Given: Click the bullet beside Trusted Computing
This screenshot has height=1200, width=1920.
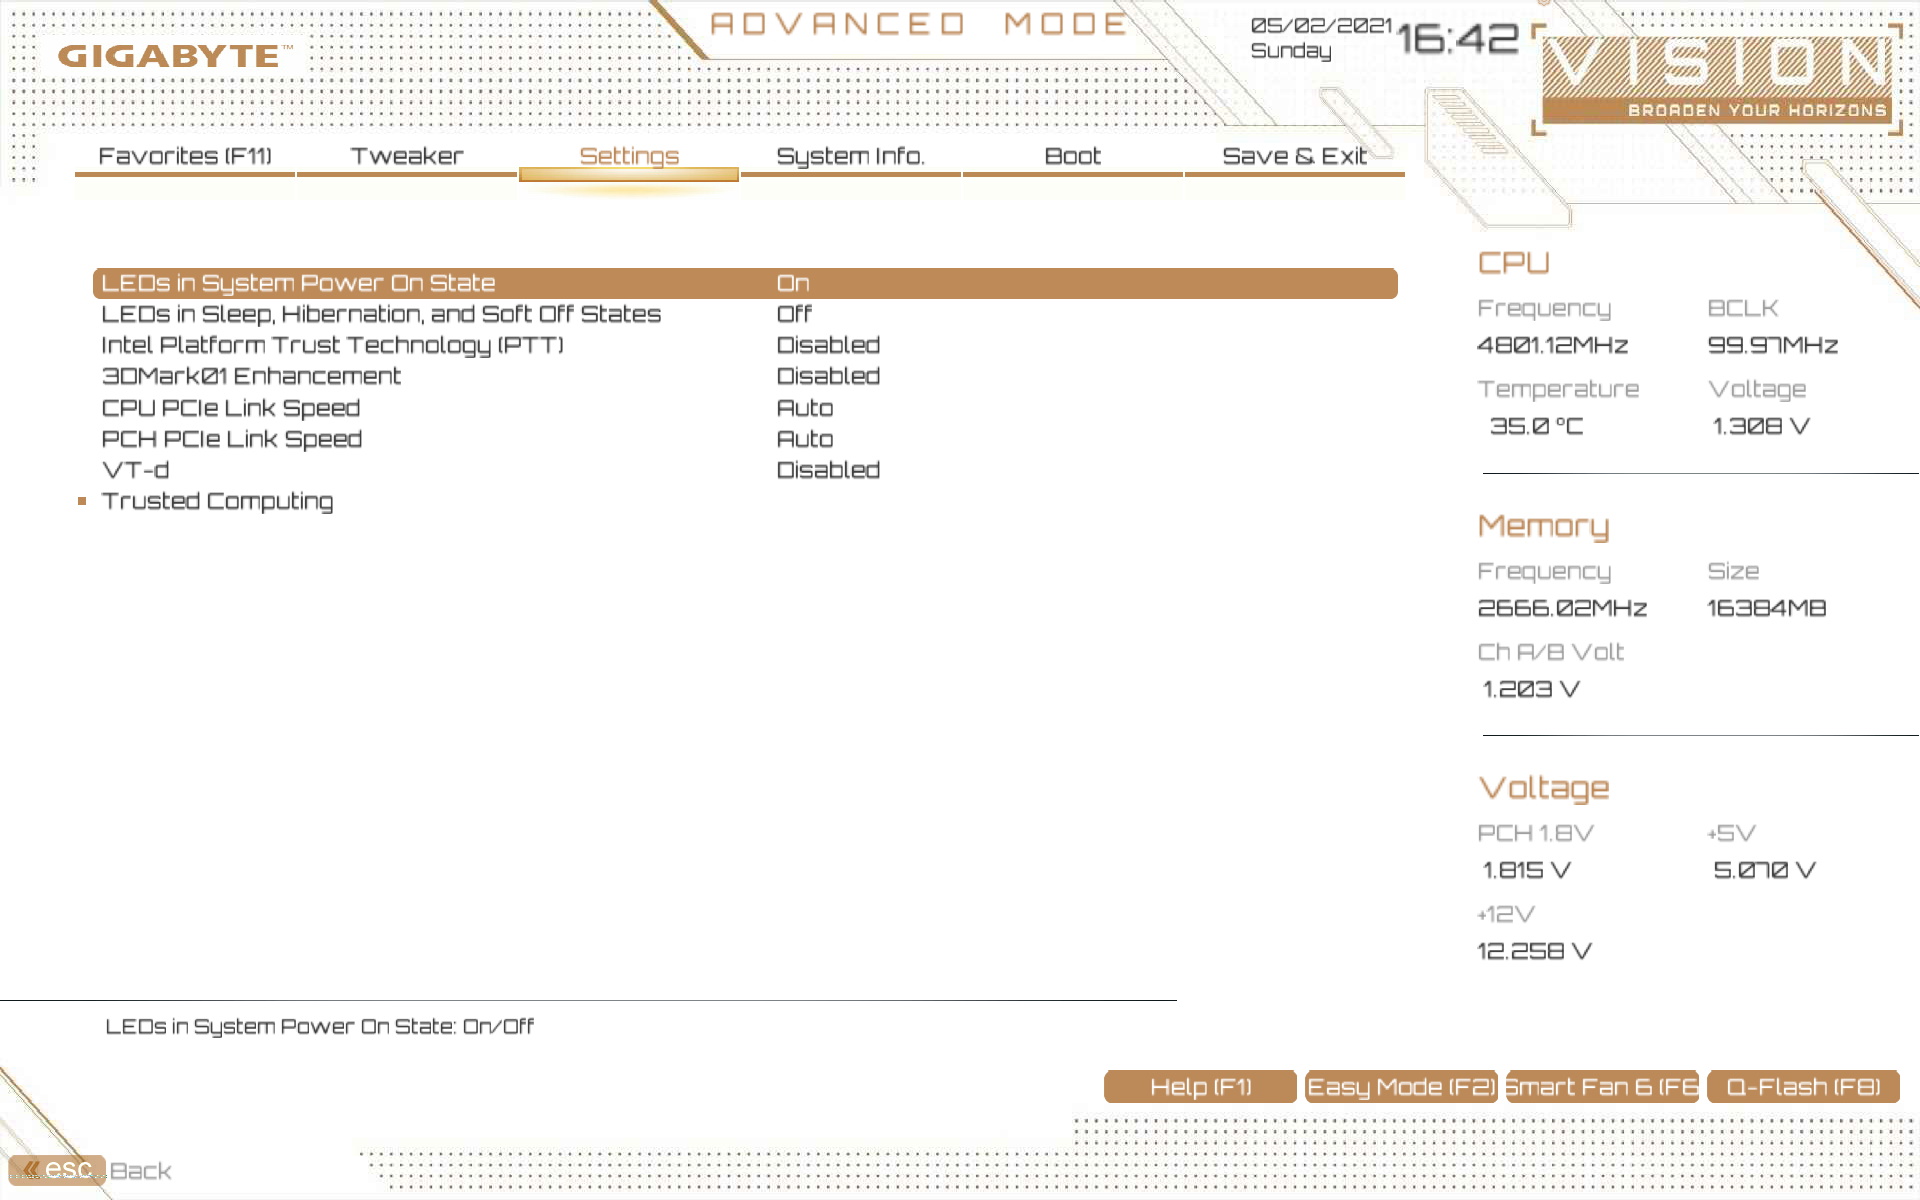Looking at the screenshot, I should [x=82, y=501].
